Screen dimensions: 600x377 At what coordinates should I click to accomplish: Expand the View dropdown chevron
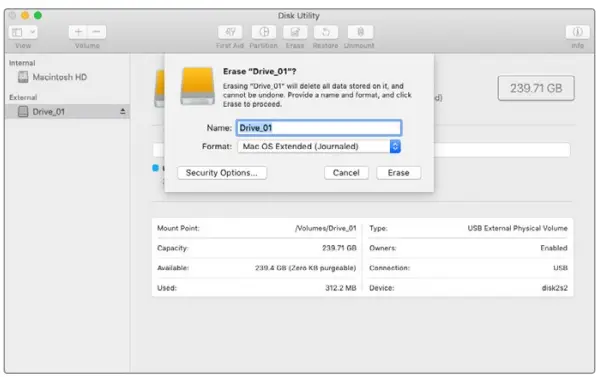(33, 32)
